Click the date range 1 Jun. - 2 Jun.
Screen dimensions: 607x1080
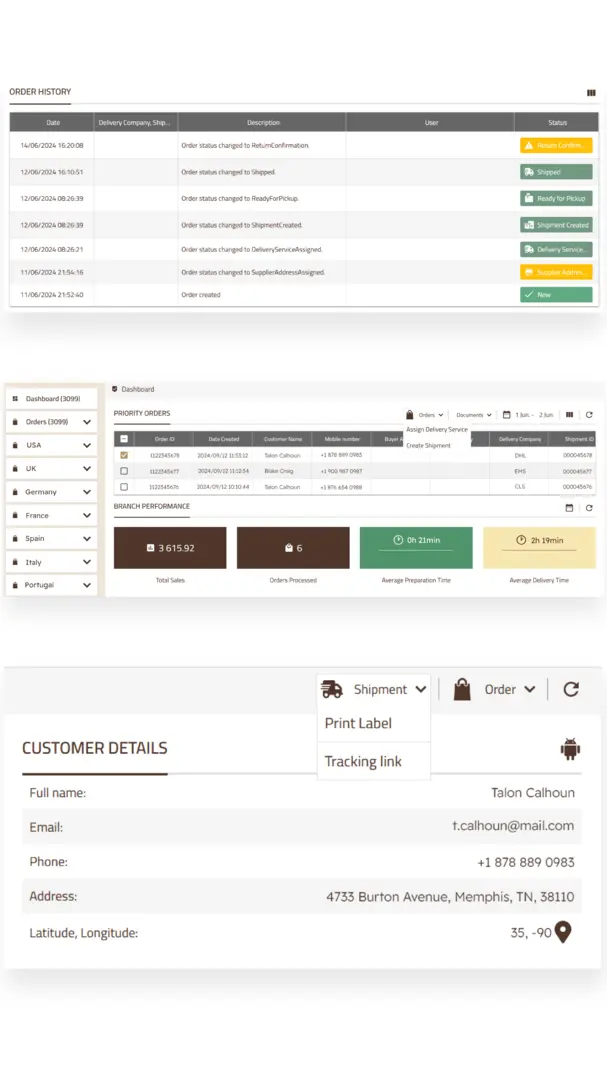click(x=534, y=415)
